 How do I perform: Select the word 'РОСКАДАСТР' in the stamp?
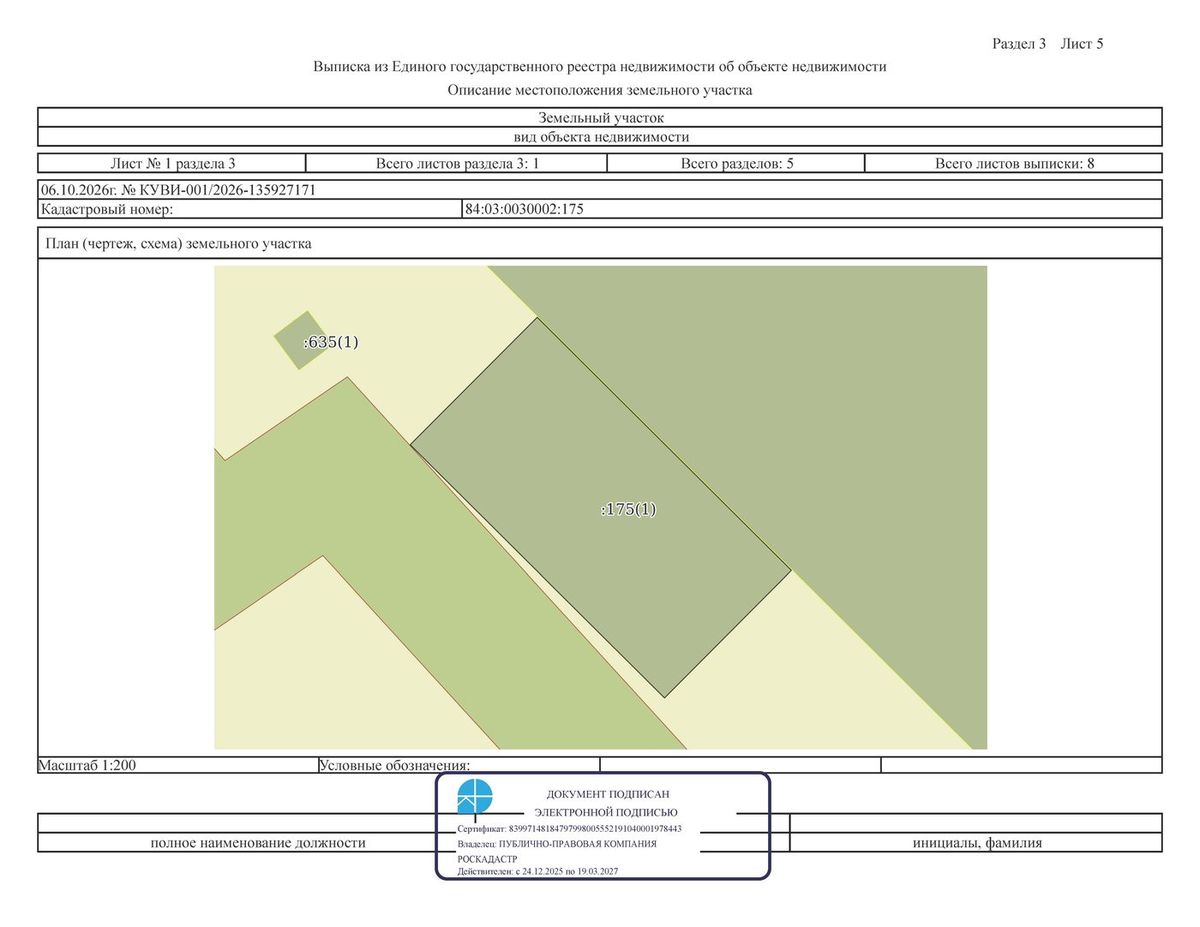pos(488,859)
